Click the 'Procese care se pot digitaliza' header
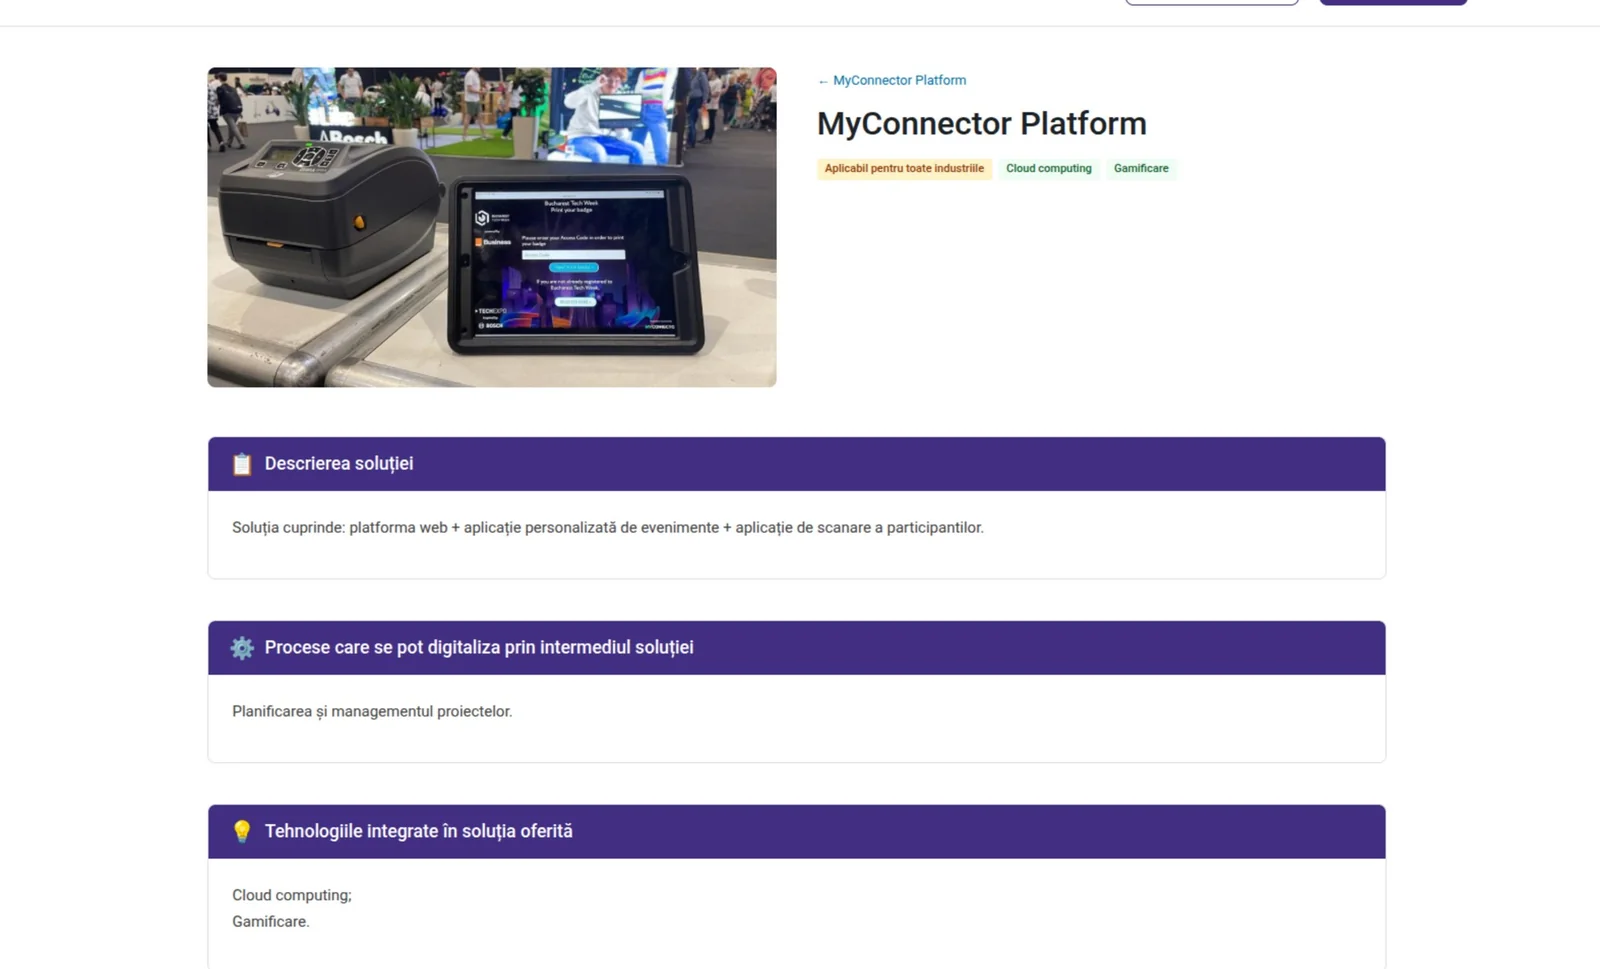The height and width of the screenshot is (969, 1600). 797,648
